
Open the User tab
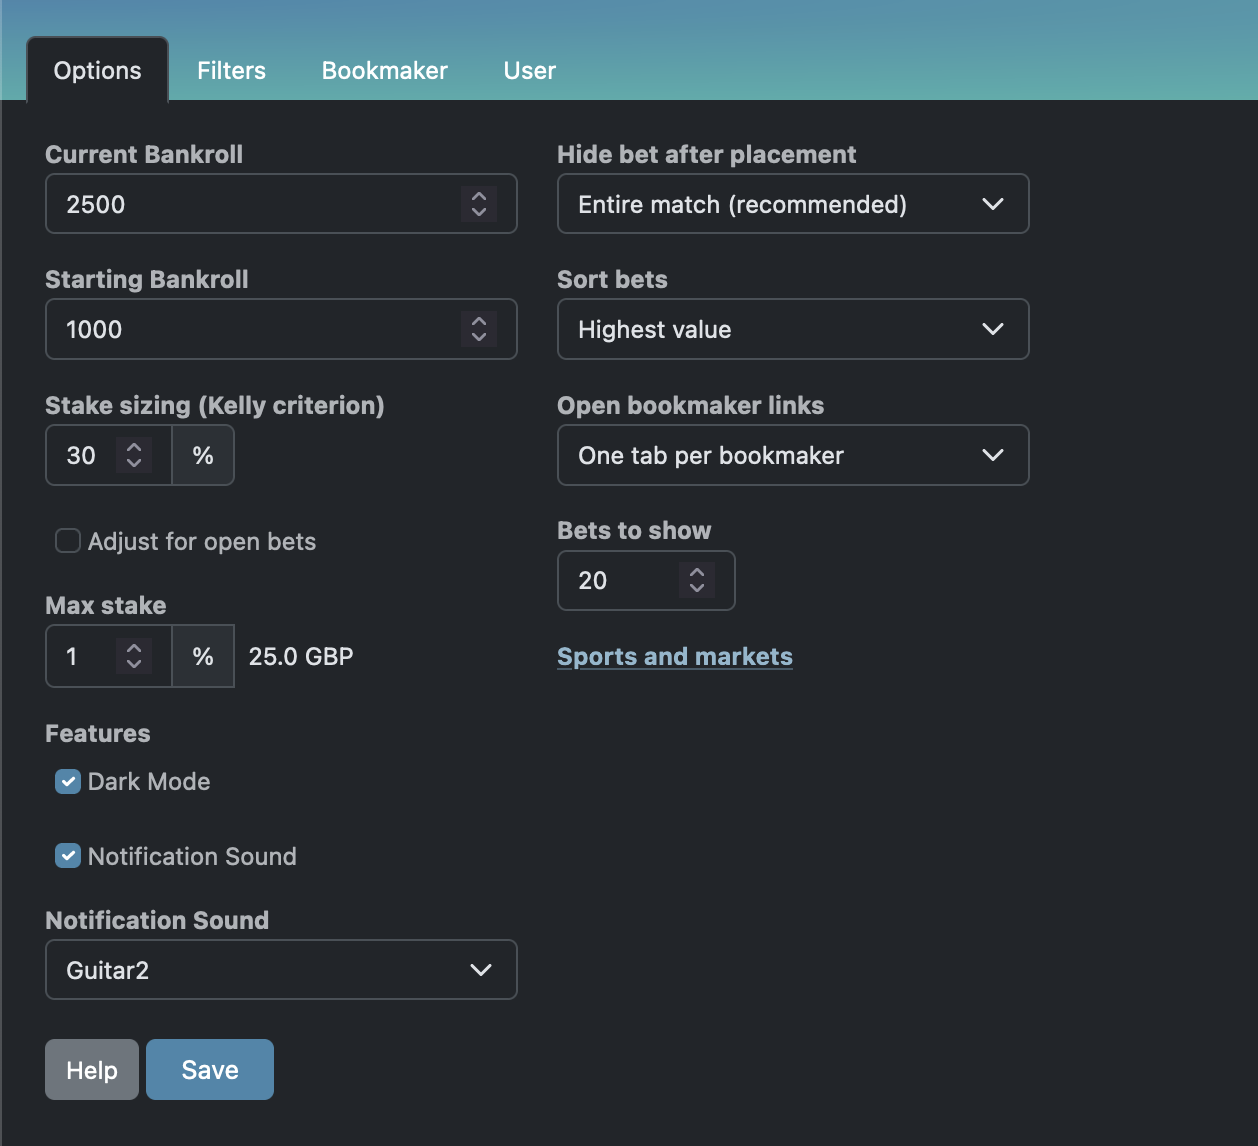[x=529, y=70]
